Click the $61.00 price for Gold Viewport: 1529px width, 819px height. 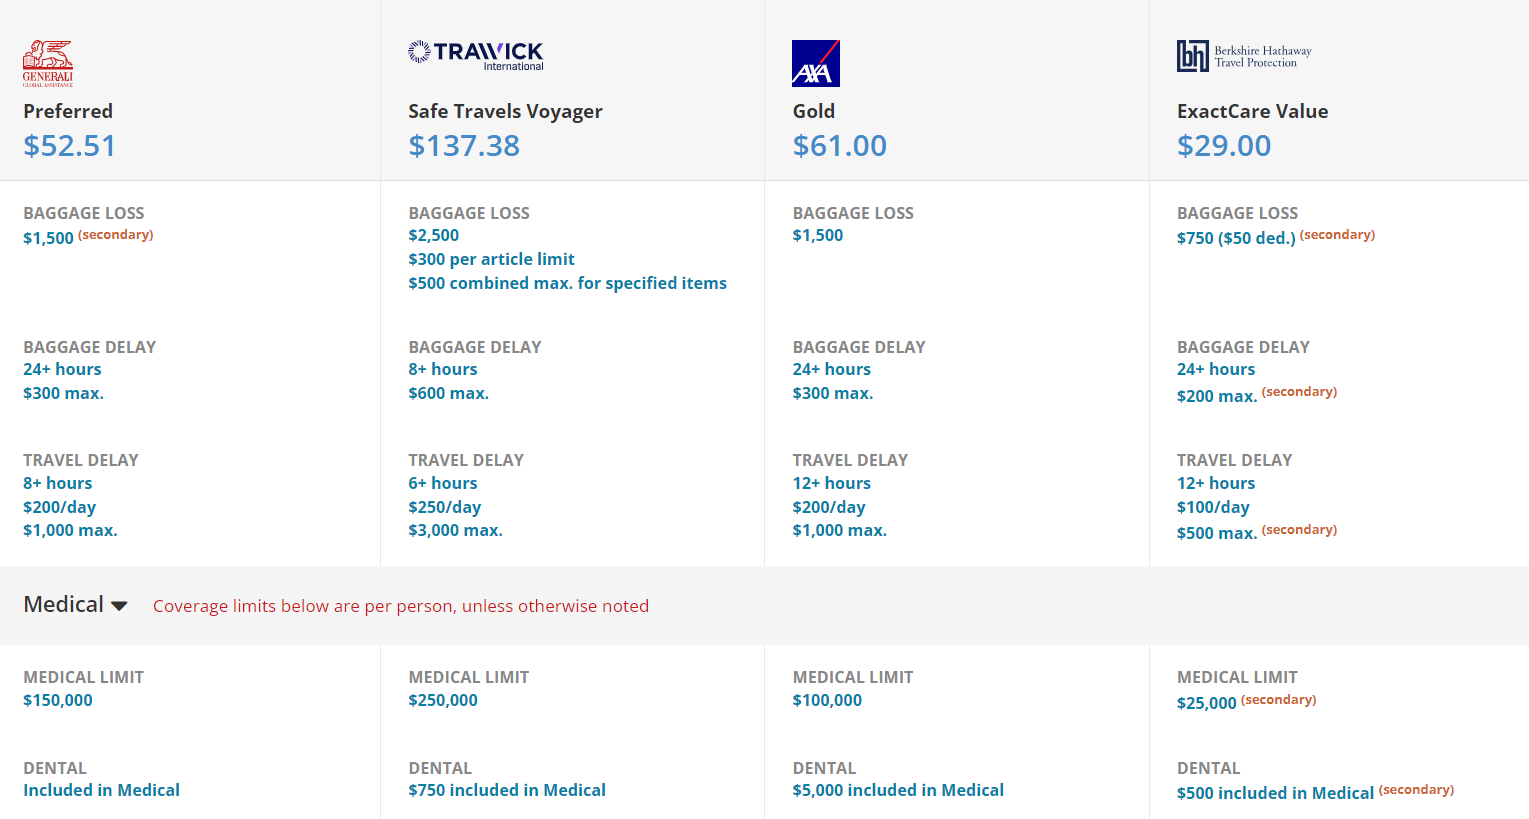[839, 145]
